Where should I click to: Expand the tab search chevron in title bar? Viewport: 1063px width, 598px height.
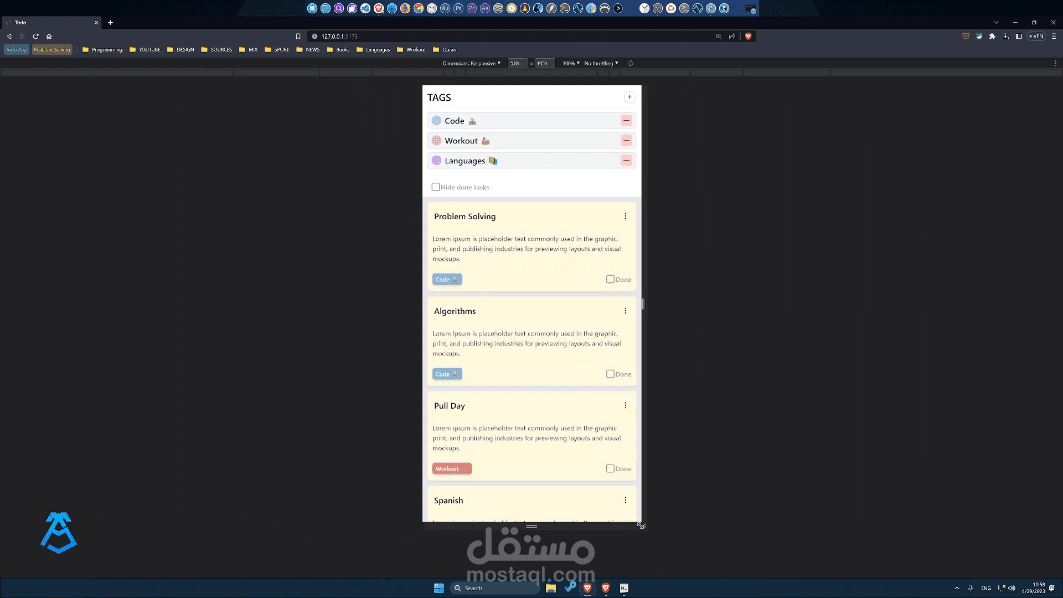coord(996,22)
